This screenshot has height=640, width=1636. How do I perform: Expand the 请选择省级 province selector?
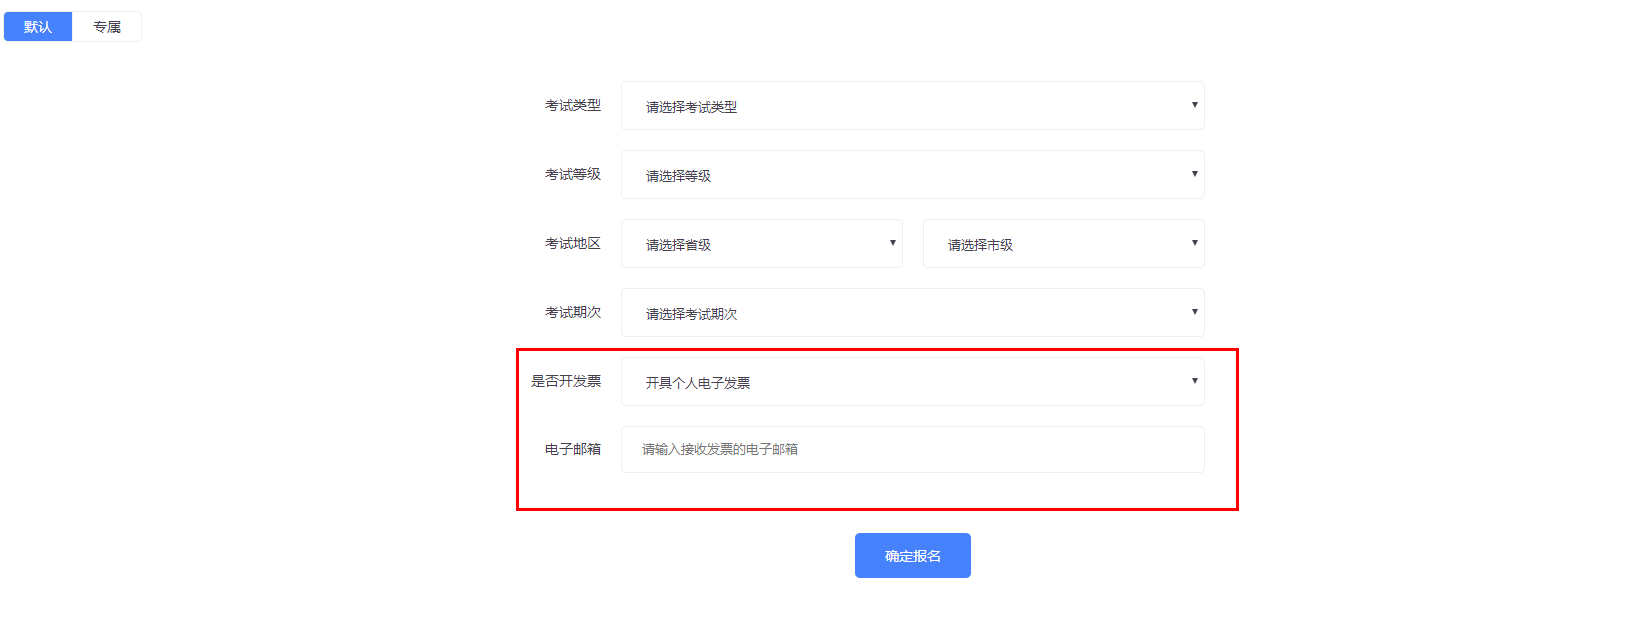[x=760, y=244]
